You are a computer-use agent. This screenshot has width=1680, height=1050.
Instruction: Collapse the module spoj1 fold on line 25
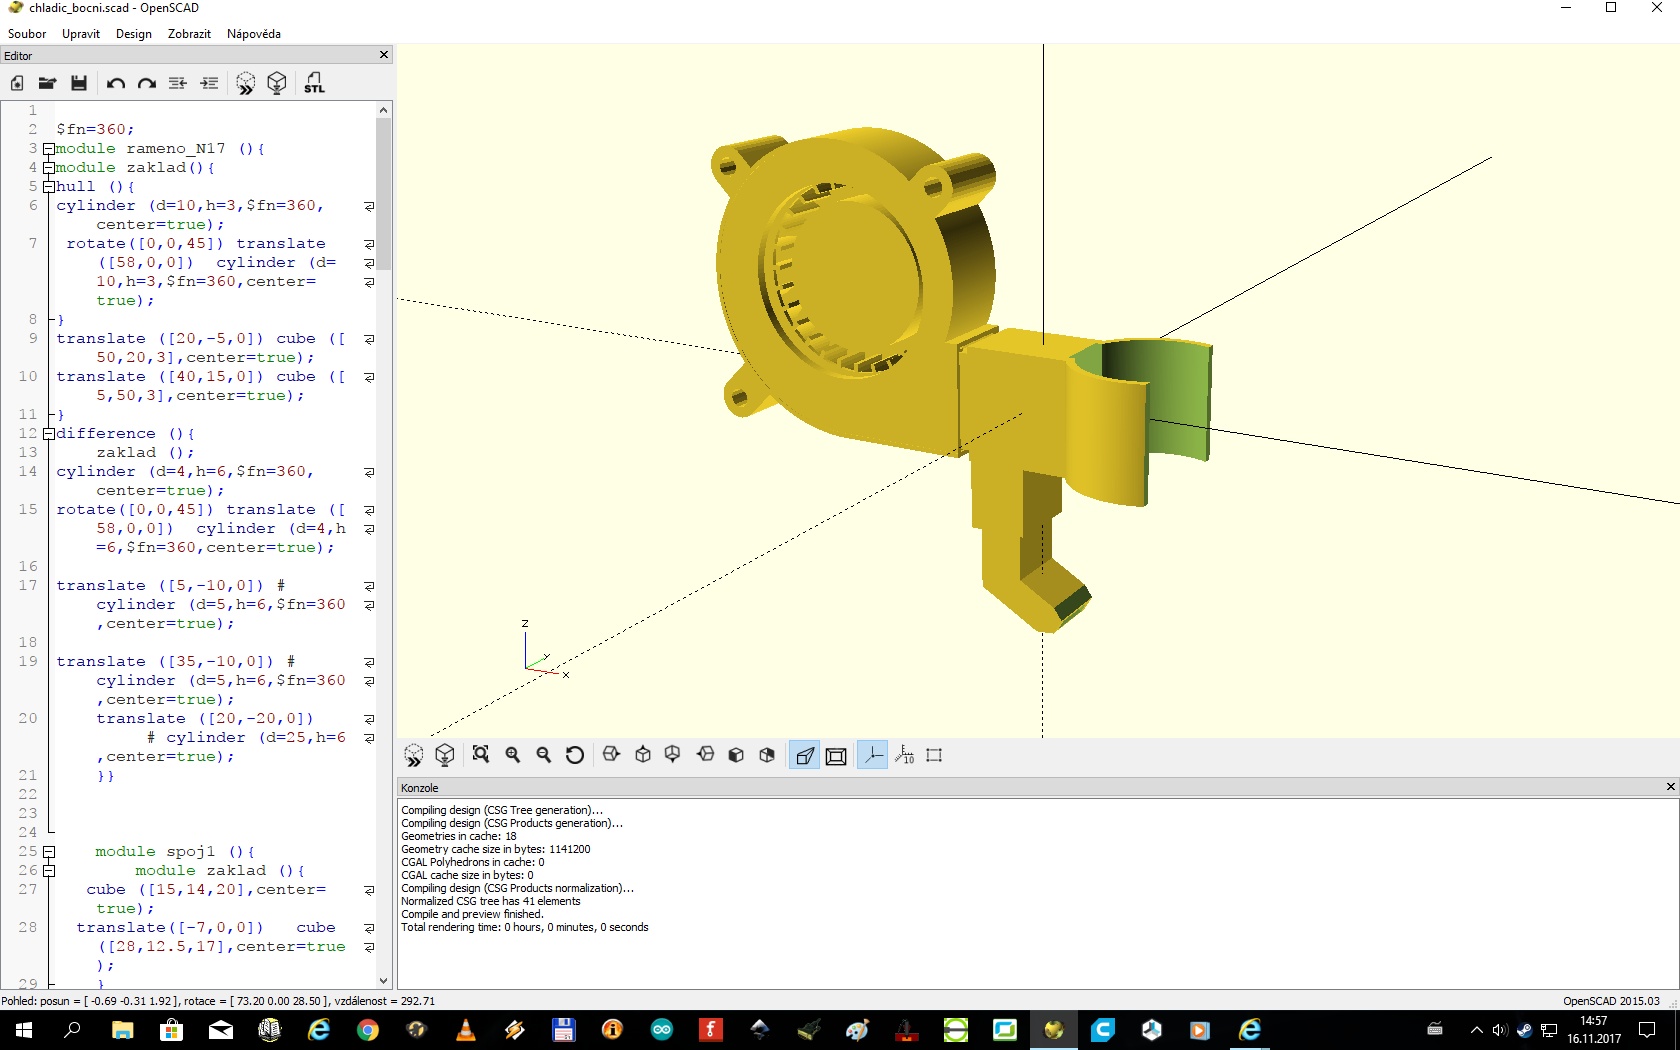48,852
